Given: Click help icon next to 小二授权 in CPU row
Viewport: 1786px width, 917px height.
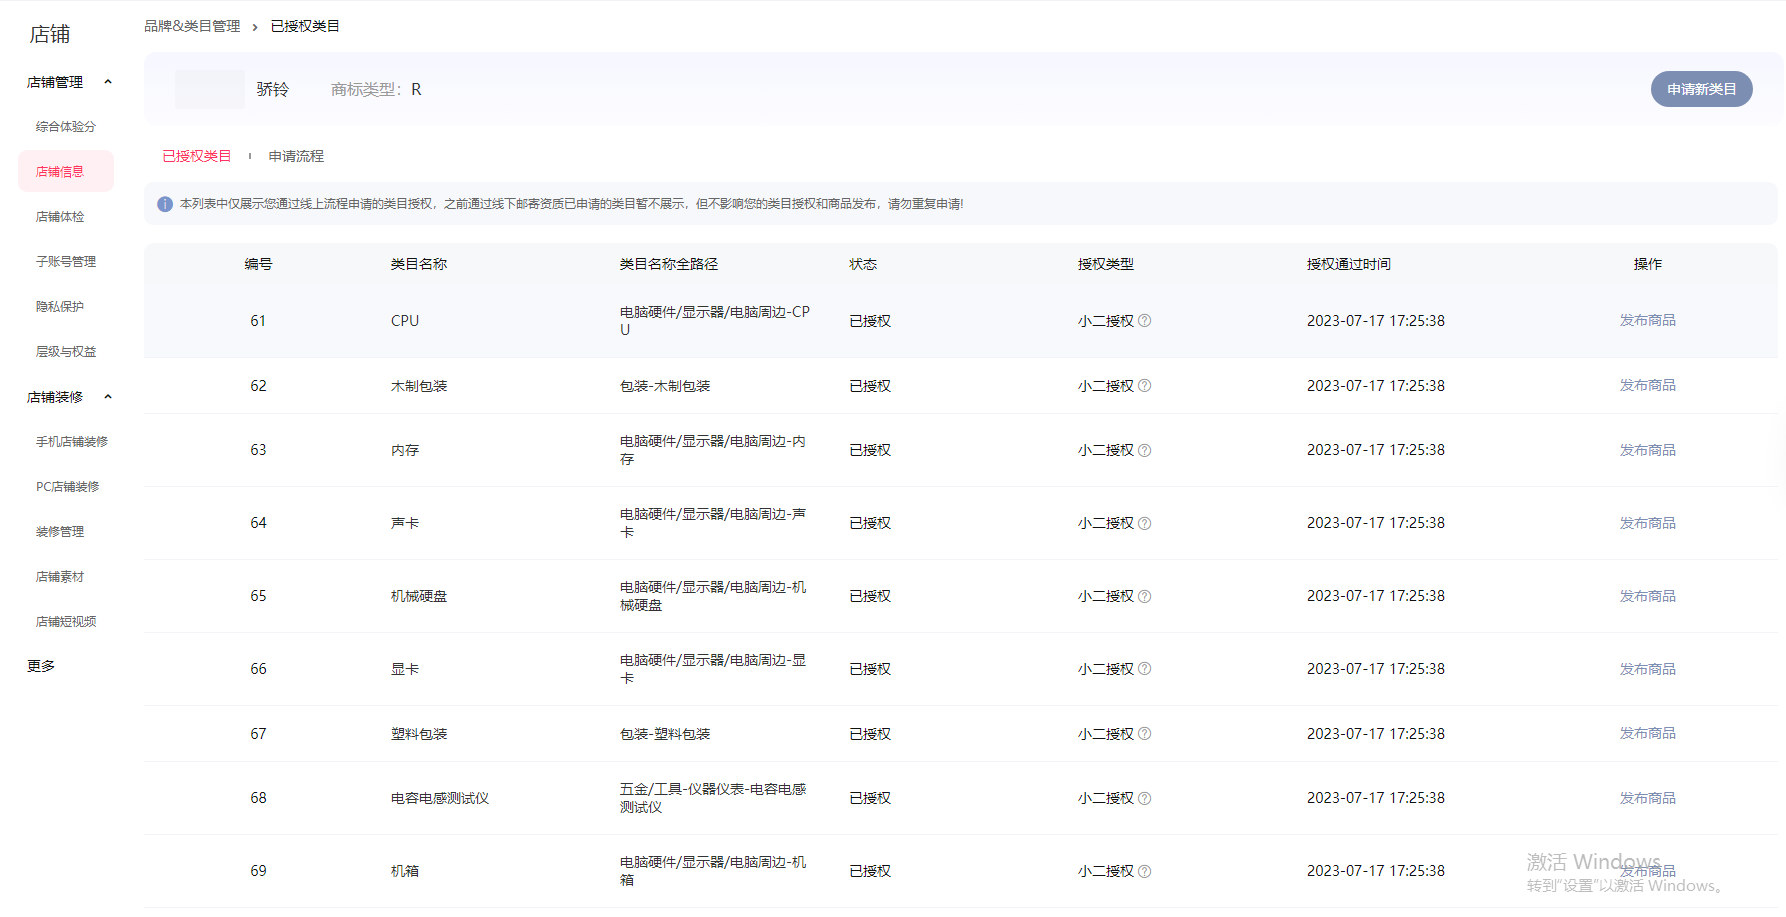Looking at the screenshot, I should [1145, 321].
